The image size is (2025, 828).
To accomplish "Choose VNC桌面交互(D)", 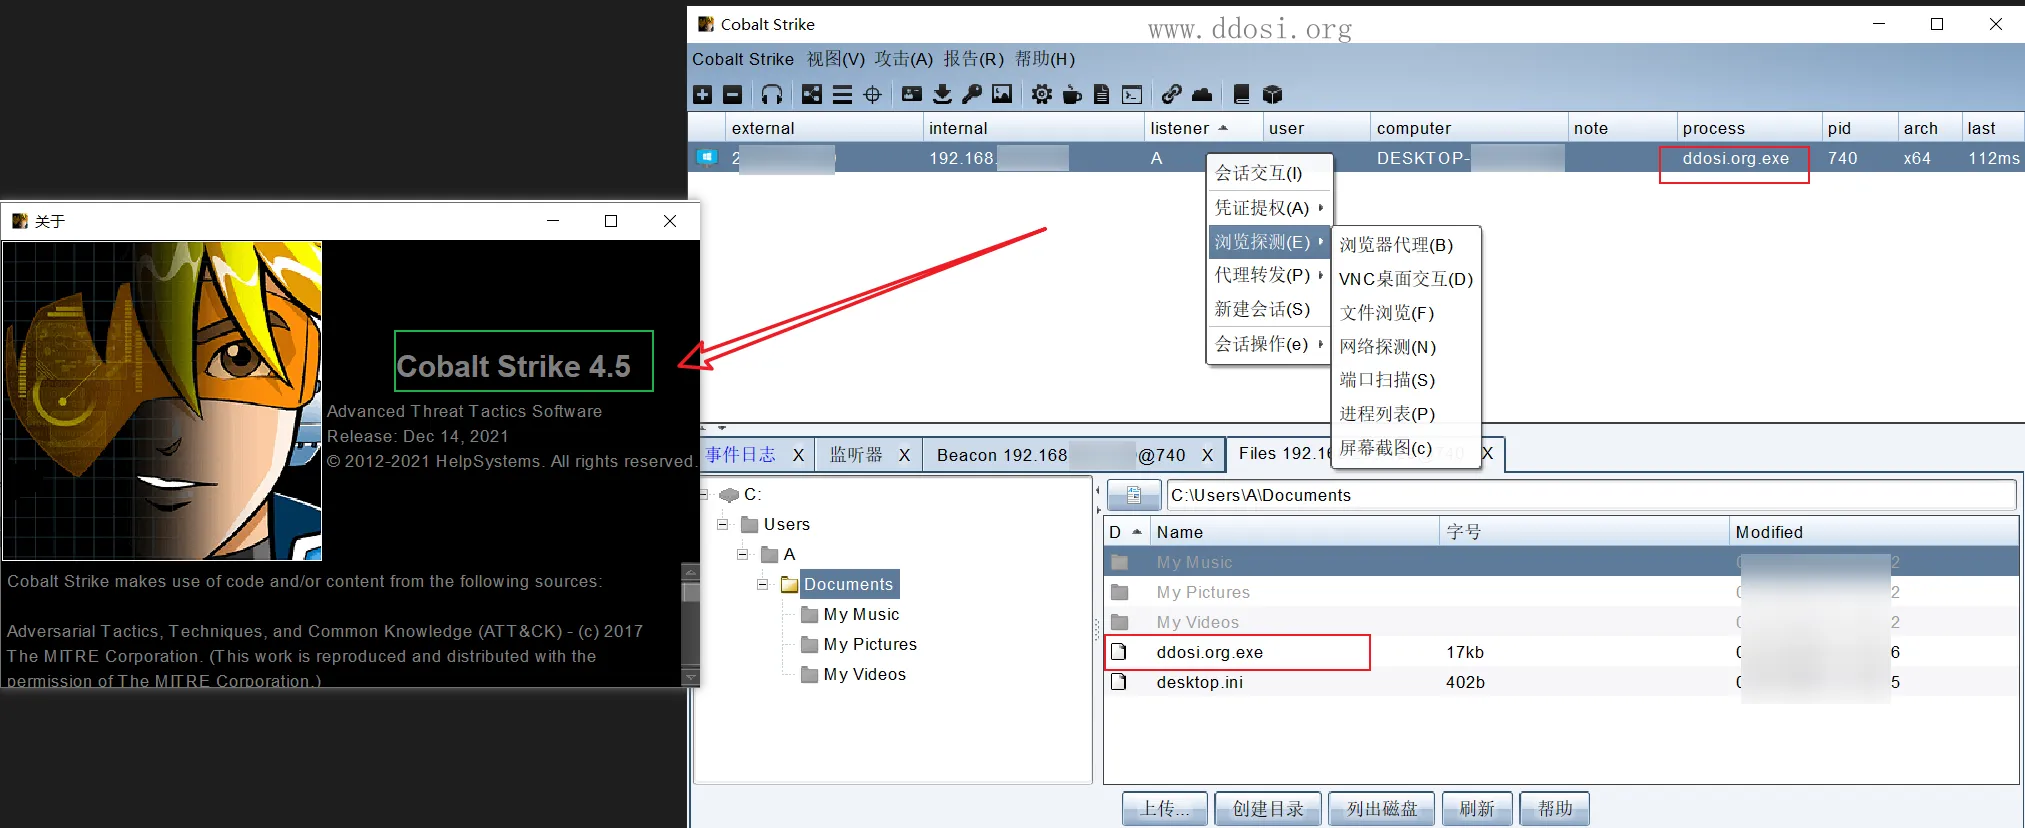I will [1406, 279].
